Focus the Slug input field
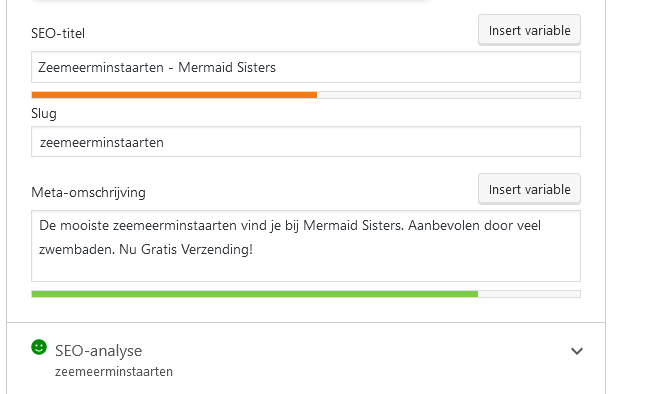The width and height of the screenshot is (657, 394). pos(306,142)
